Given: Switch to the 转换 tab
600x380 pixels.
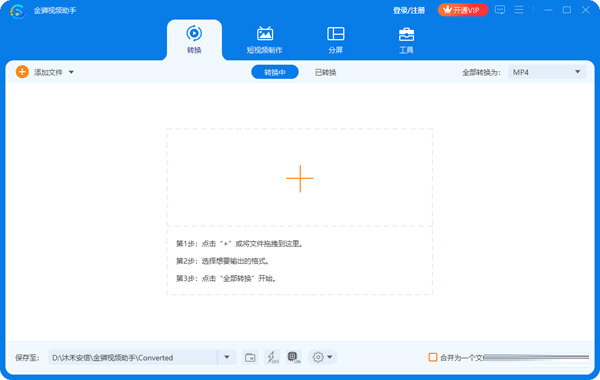Looking at the screenshot, I should click(x=194, y=40).
